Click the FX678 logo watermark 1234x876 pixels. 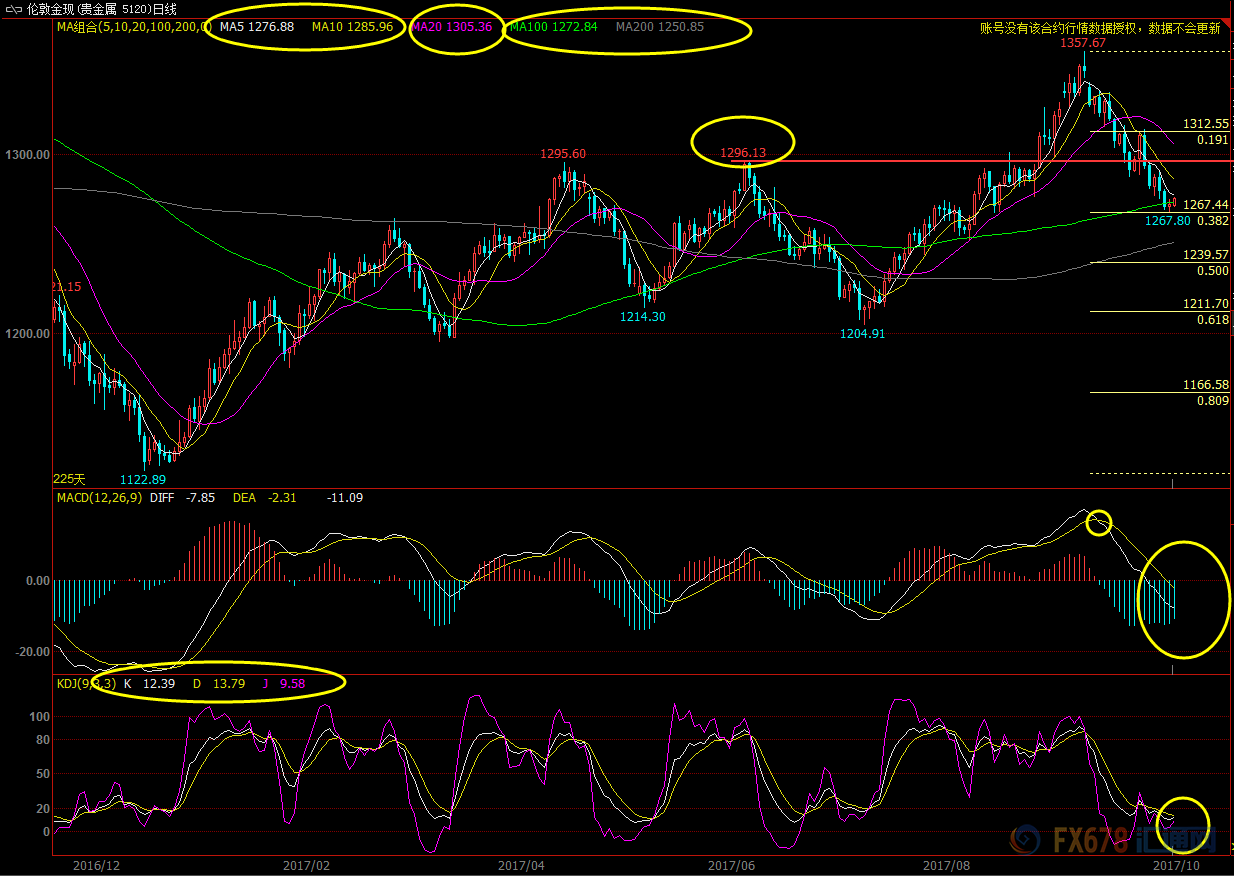click(x=1110, y=840)
